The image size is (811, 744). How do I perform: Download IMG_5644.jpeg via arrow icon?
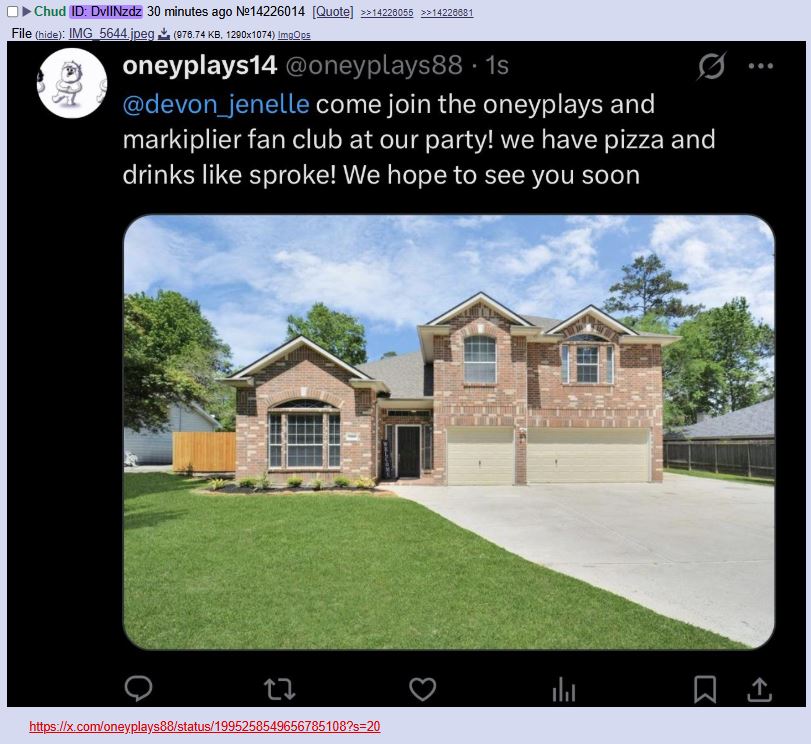tap(164, 34)
